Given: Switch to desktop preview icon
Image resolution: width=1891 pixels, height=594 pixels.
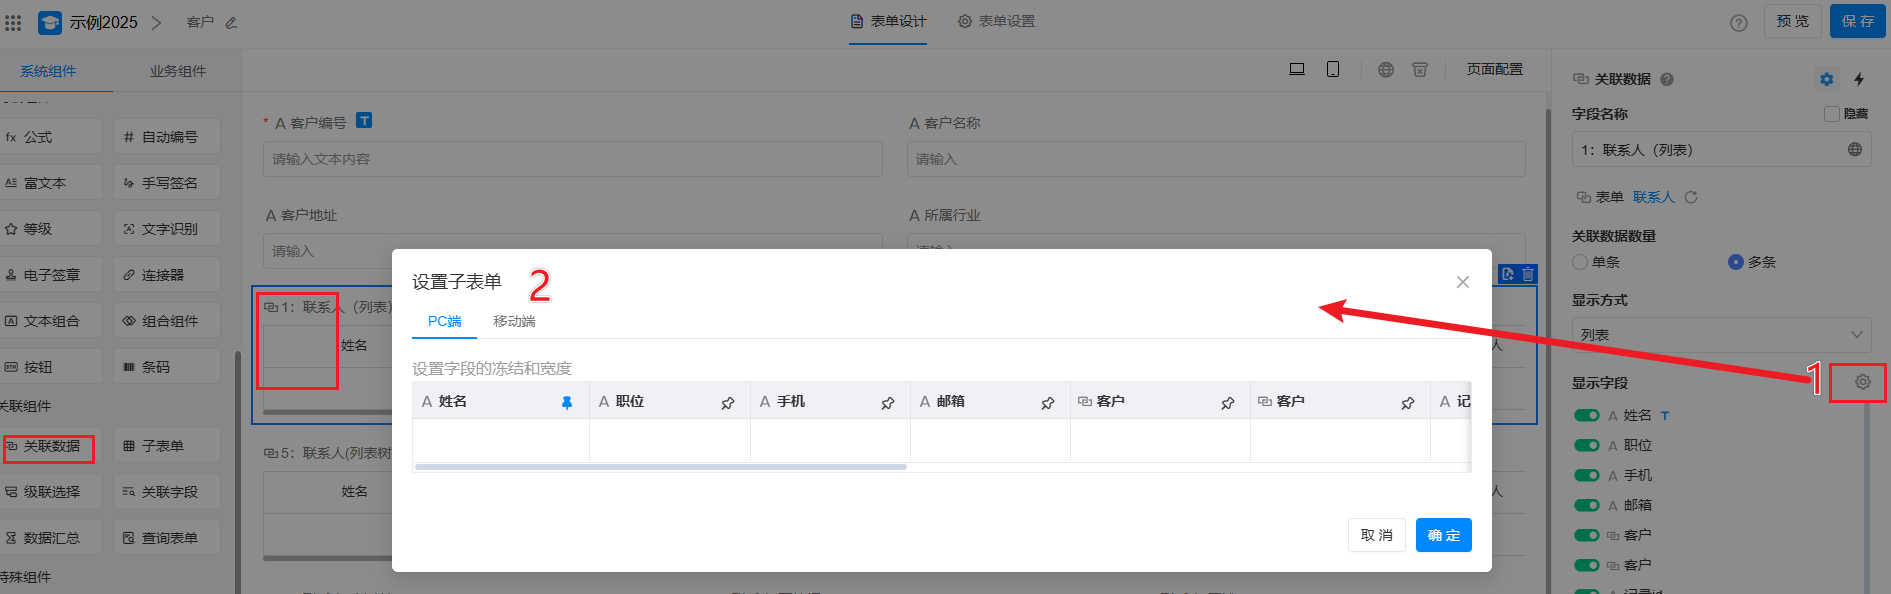Looking at the screenshot, I should (1297, 69).
